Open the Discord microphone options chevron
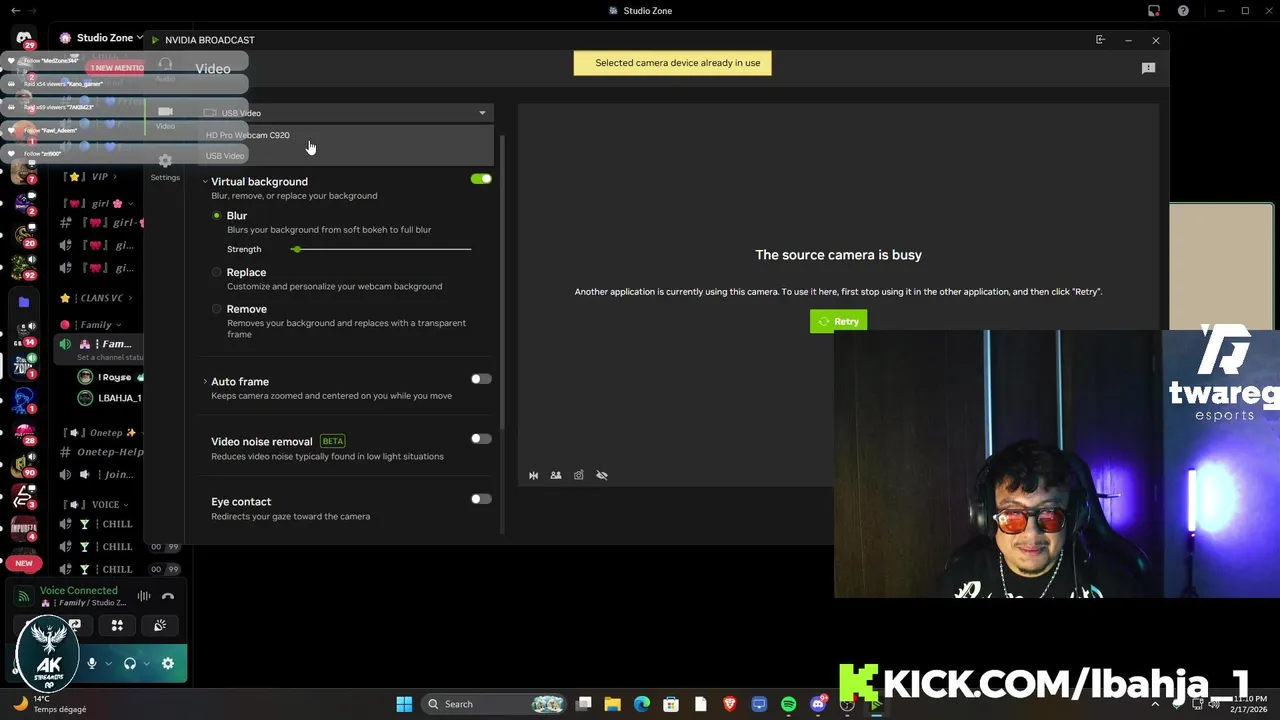This screenshot has width=1280, height=720. [x=109, y=663]
